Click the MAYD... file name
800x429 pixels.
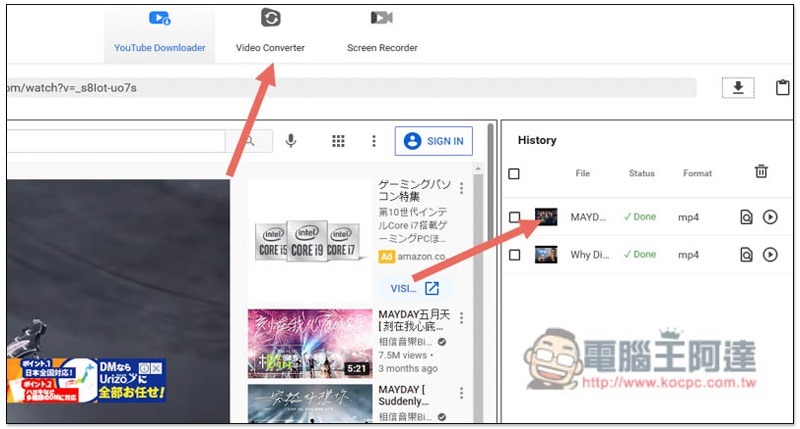pos(588,217)
